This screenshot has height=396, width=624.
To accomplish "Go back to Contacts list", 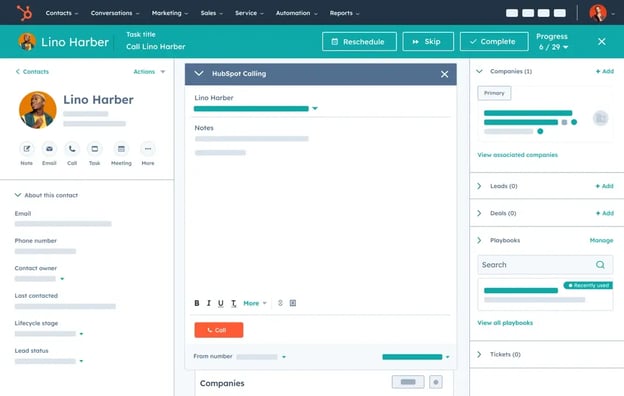I will [32, 72].
